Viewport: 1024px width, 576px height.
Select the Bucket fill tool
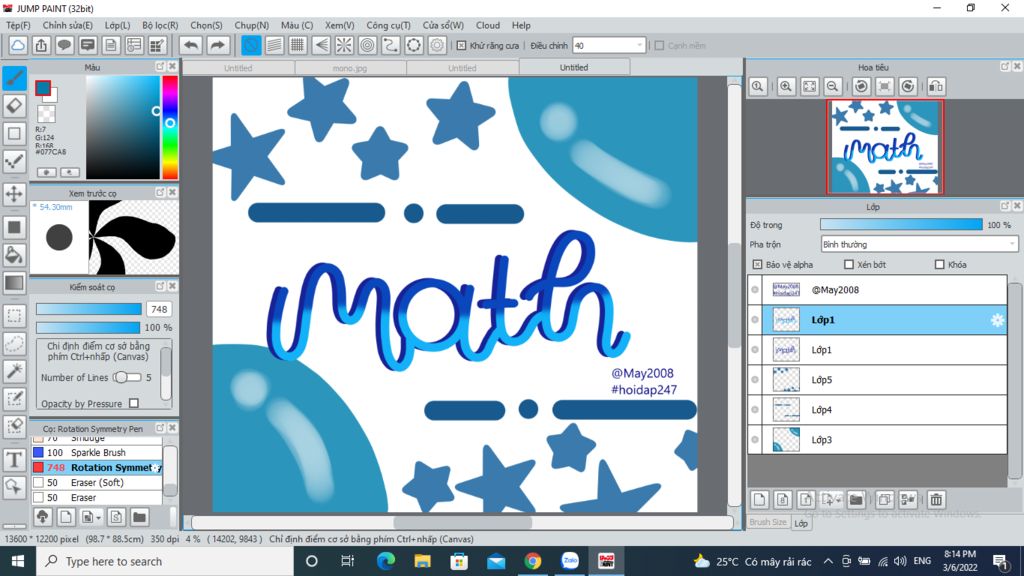point(14,255)
